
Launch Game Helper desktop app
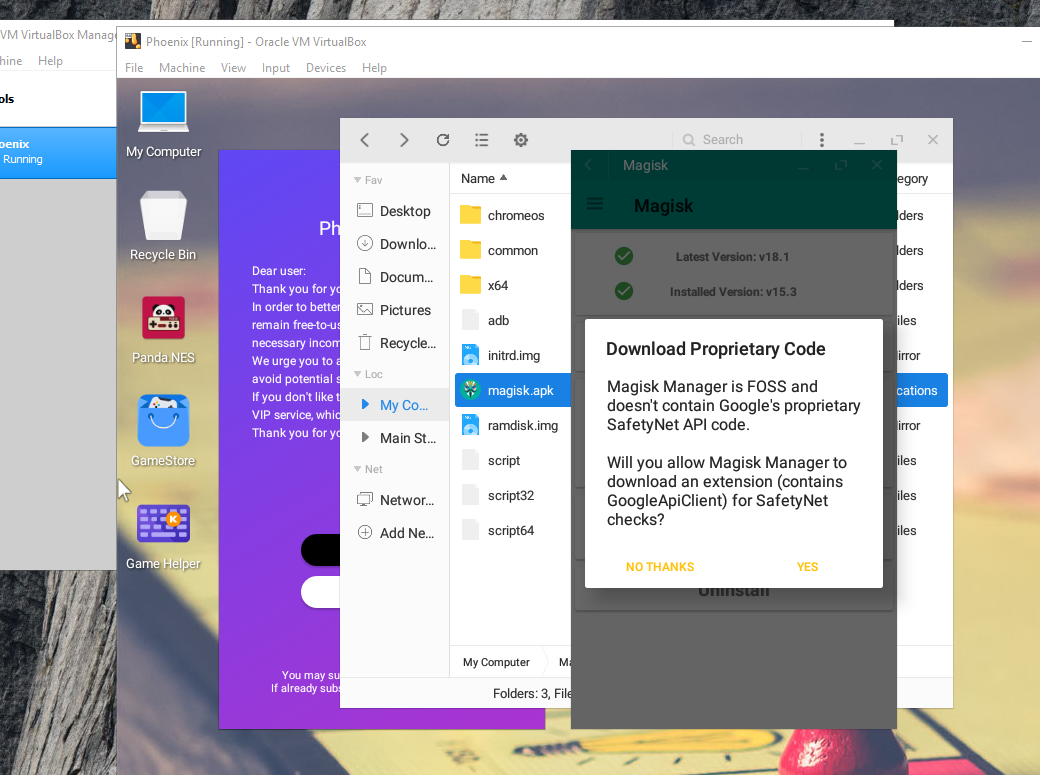click(163, 536)
